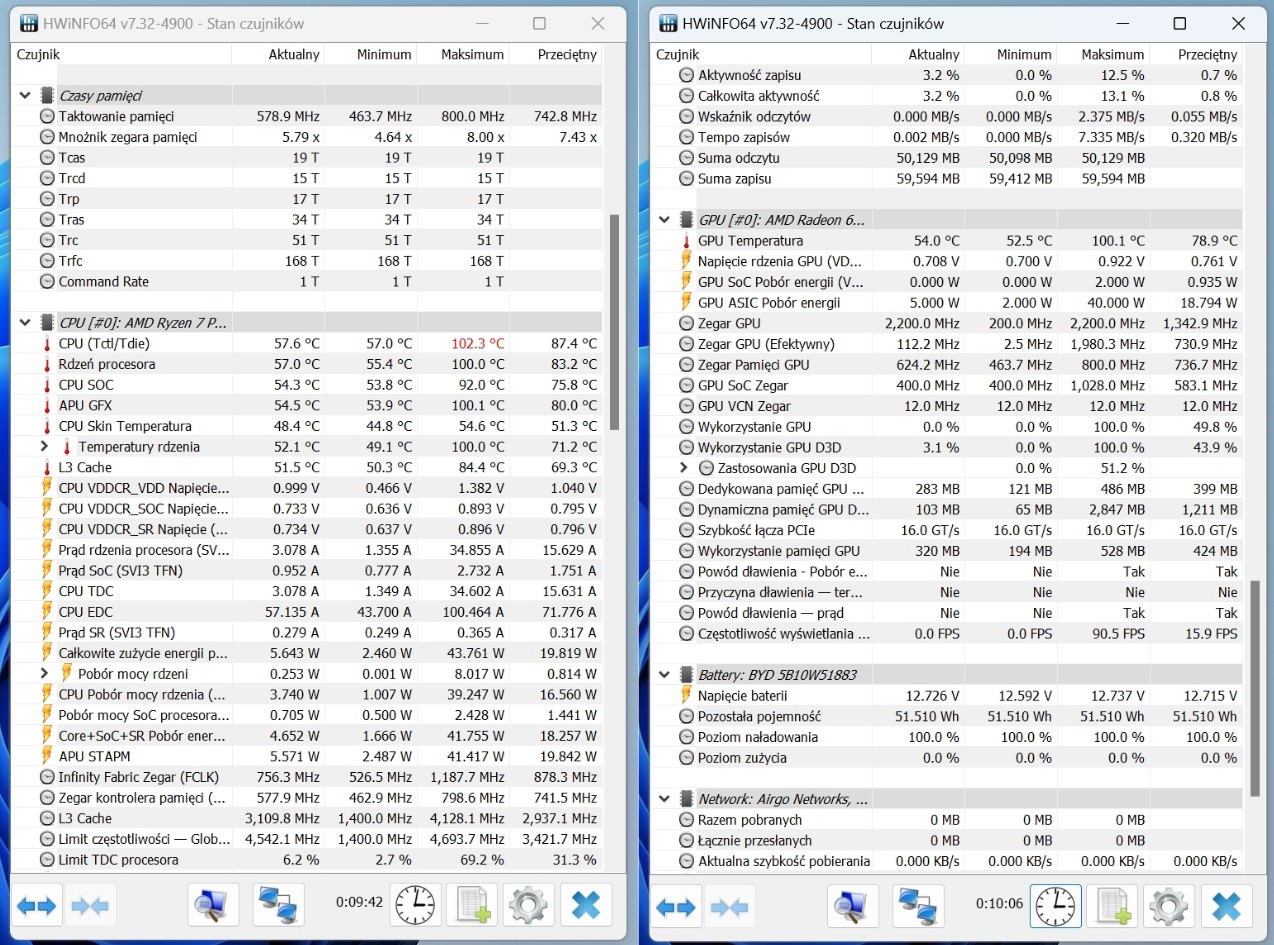Close sensors panel with the blue X icon
Screen dimensions: 1274x945
point(586,905)
